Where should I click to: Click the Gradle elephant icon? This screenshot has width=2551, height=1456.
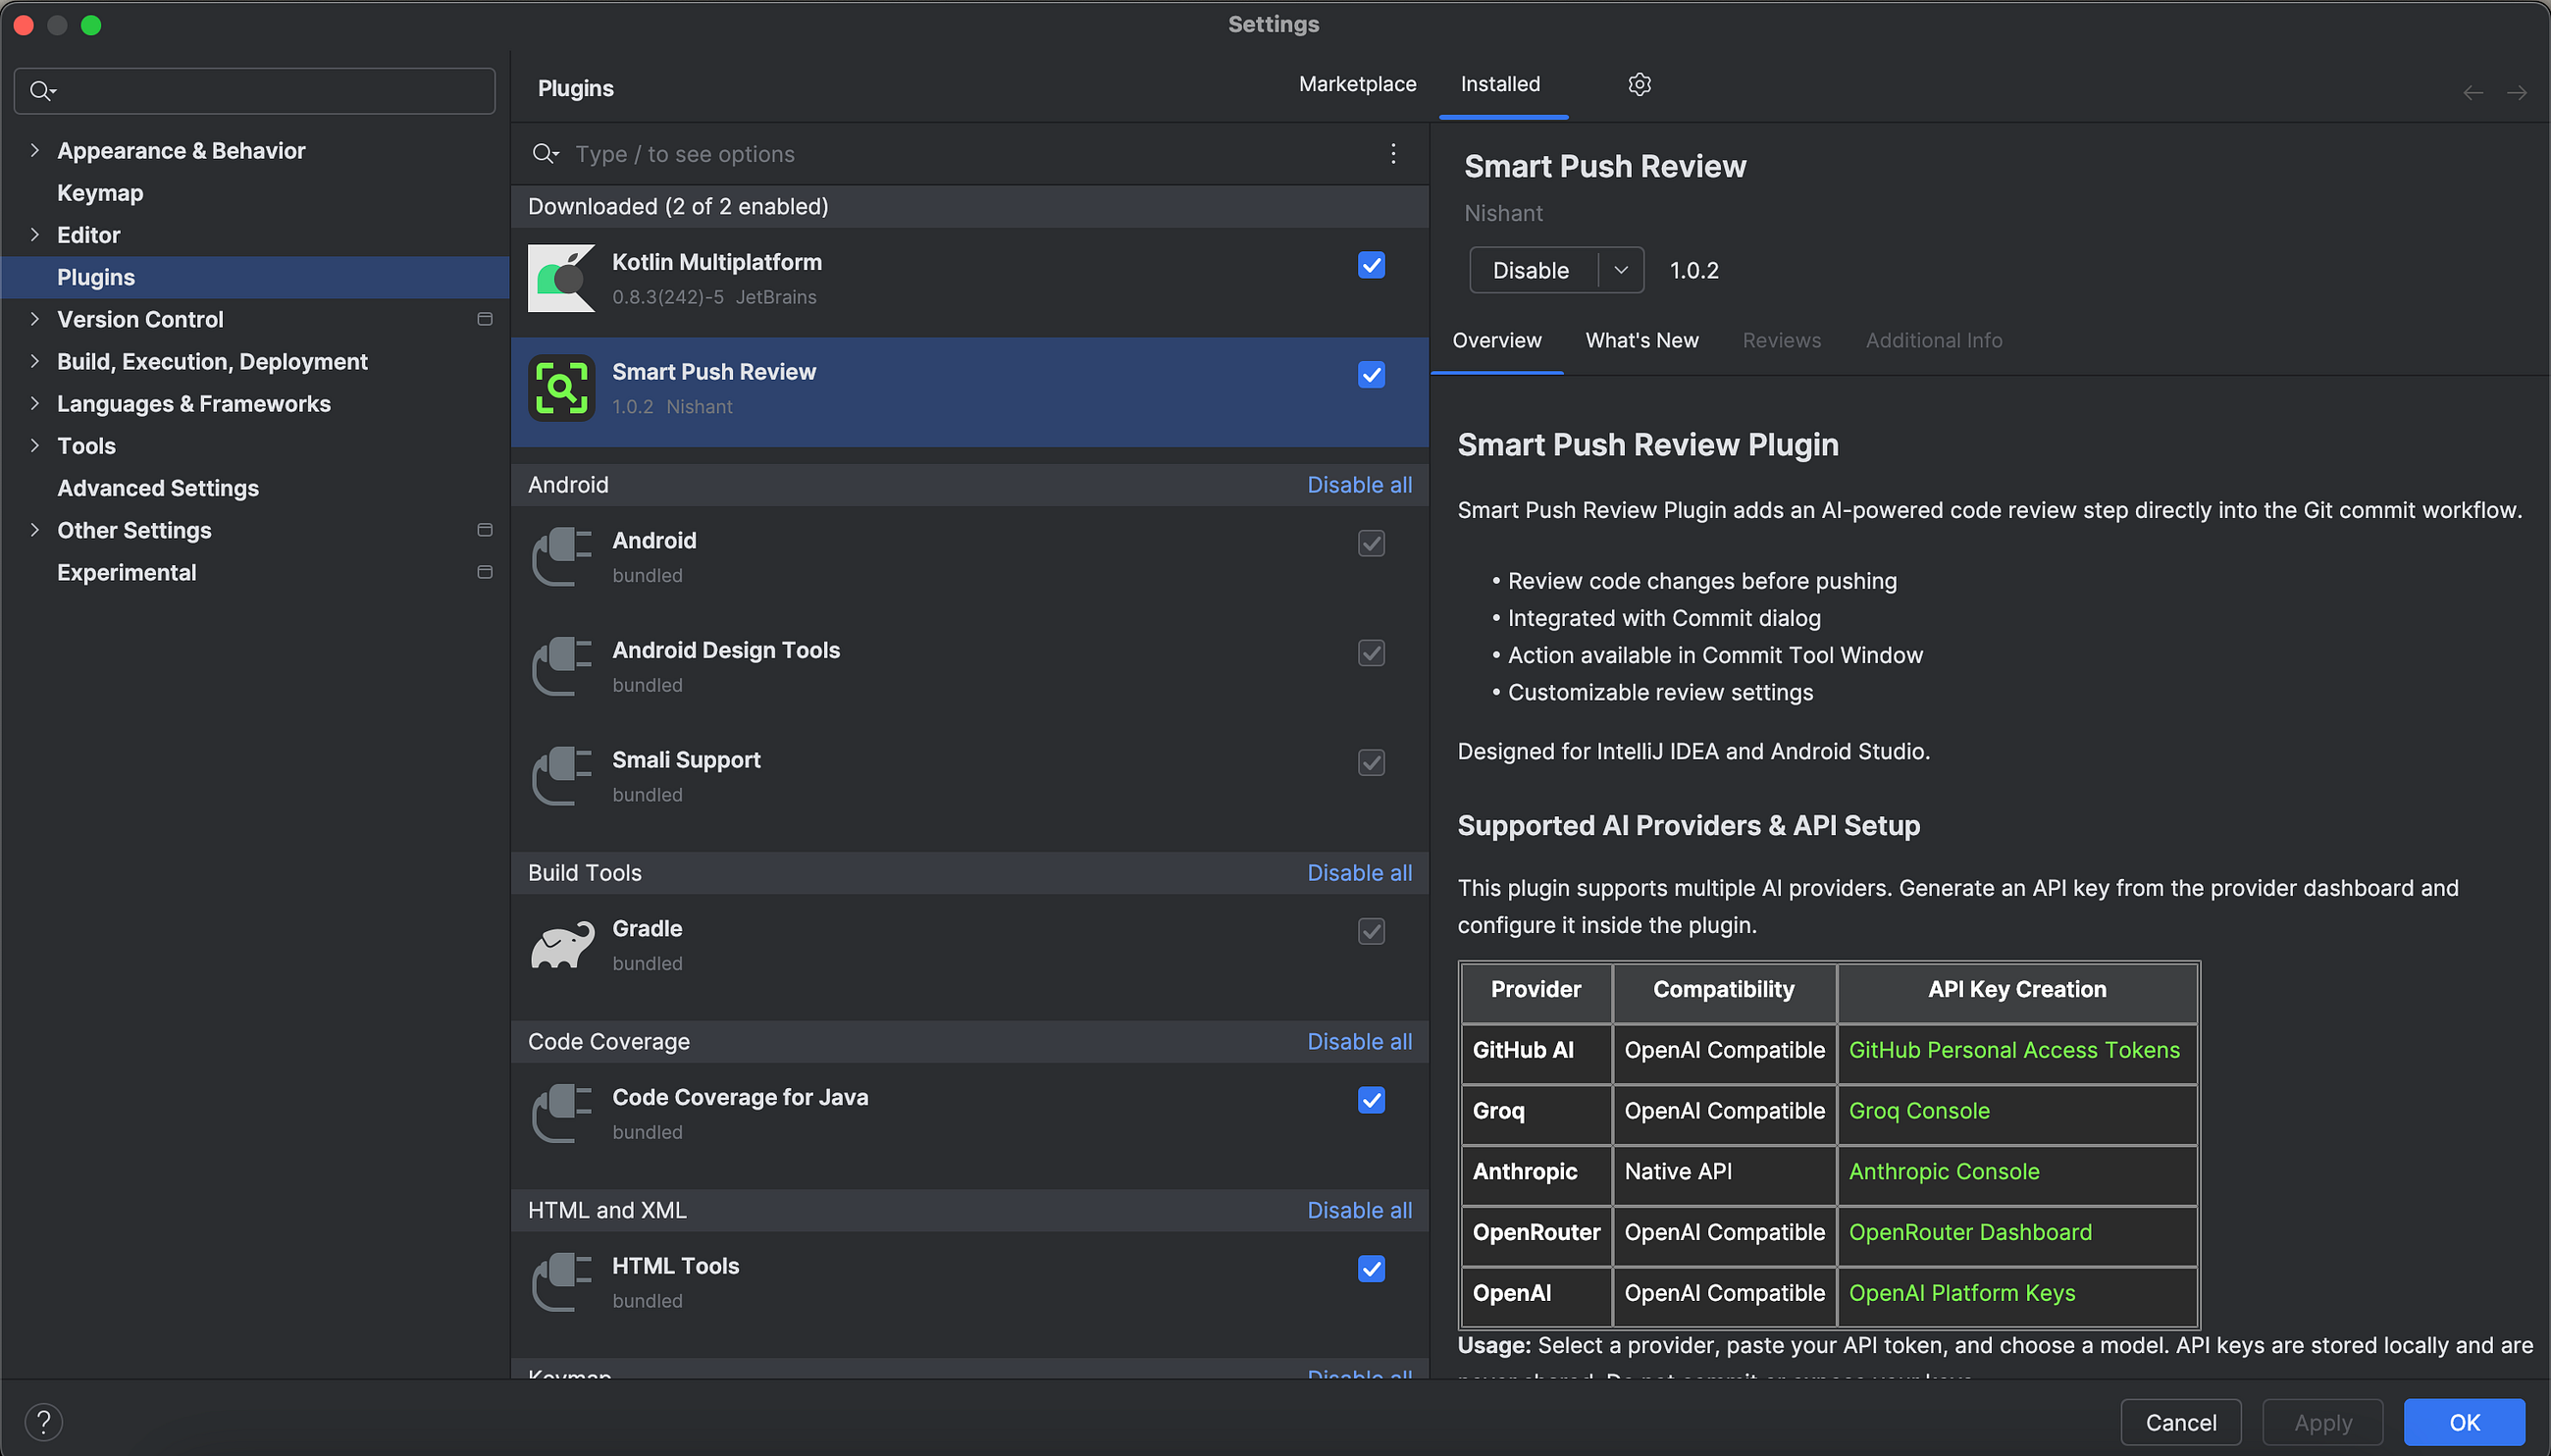[561, 945]
